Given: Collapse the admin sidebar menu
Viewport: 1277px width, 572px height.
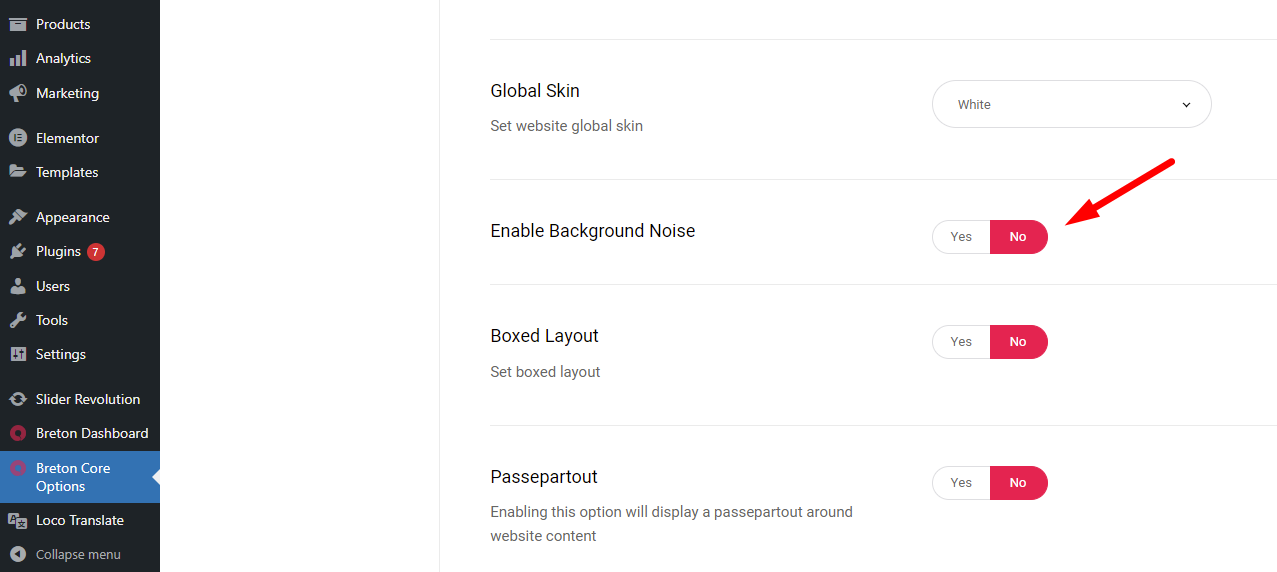Looking at the screenshot, I should click(x=80, y=554).
